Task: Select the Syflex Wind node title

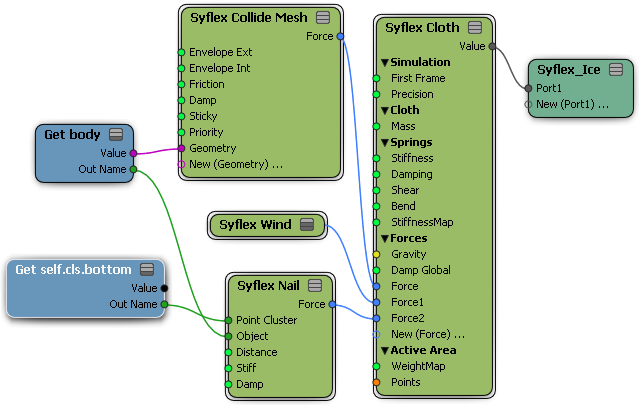Action: (x=255, y=225)
